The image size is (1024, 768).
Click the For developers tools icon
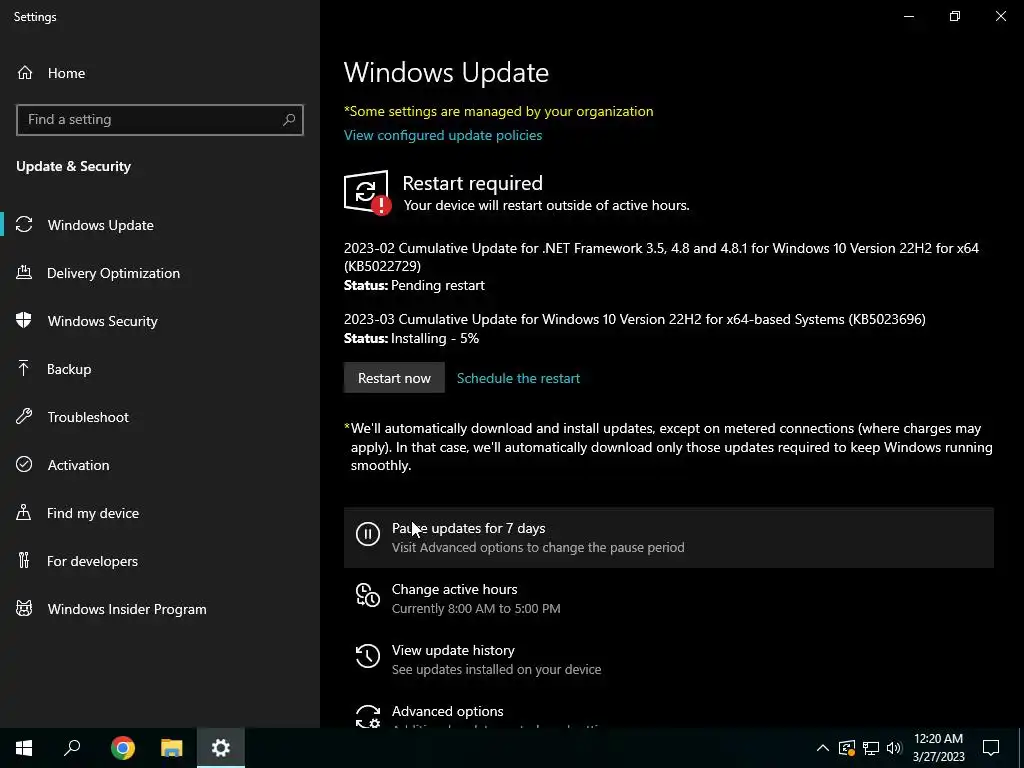[24, 561]
